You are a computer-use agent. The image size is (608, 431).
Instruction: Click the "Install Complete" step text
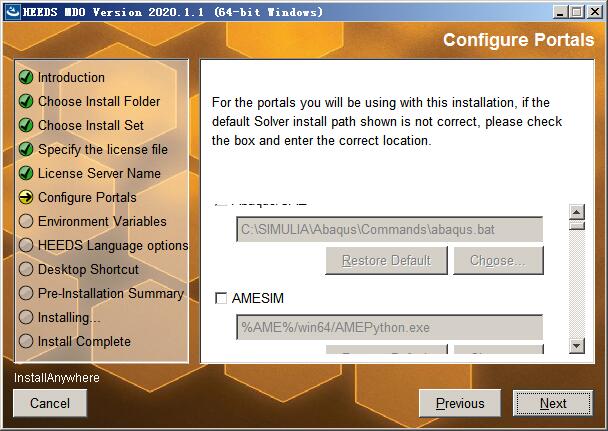click(x=84, y=342)
